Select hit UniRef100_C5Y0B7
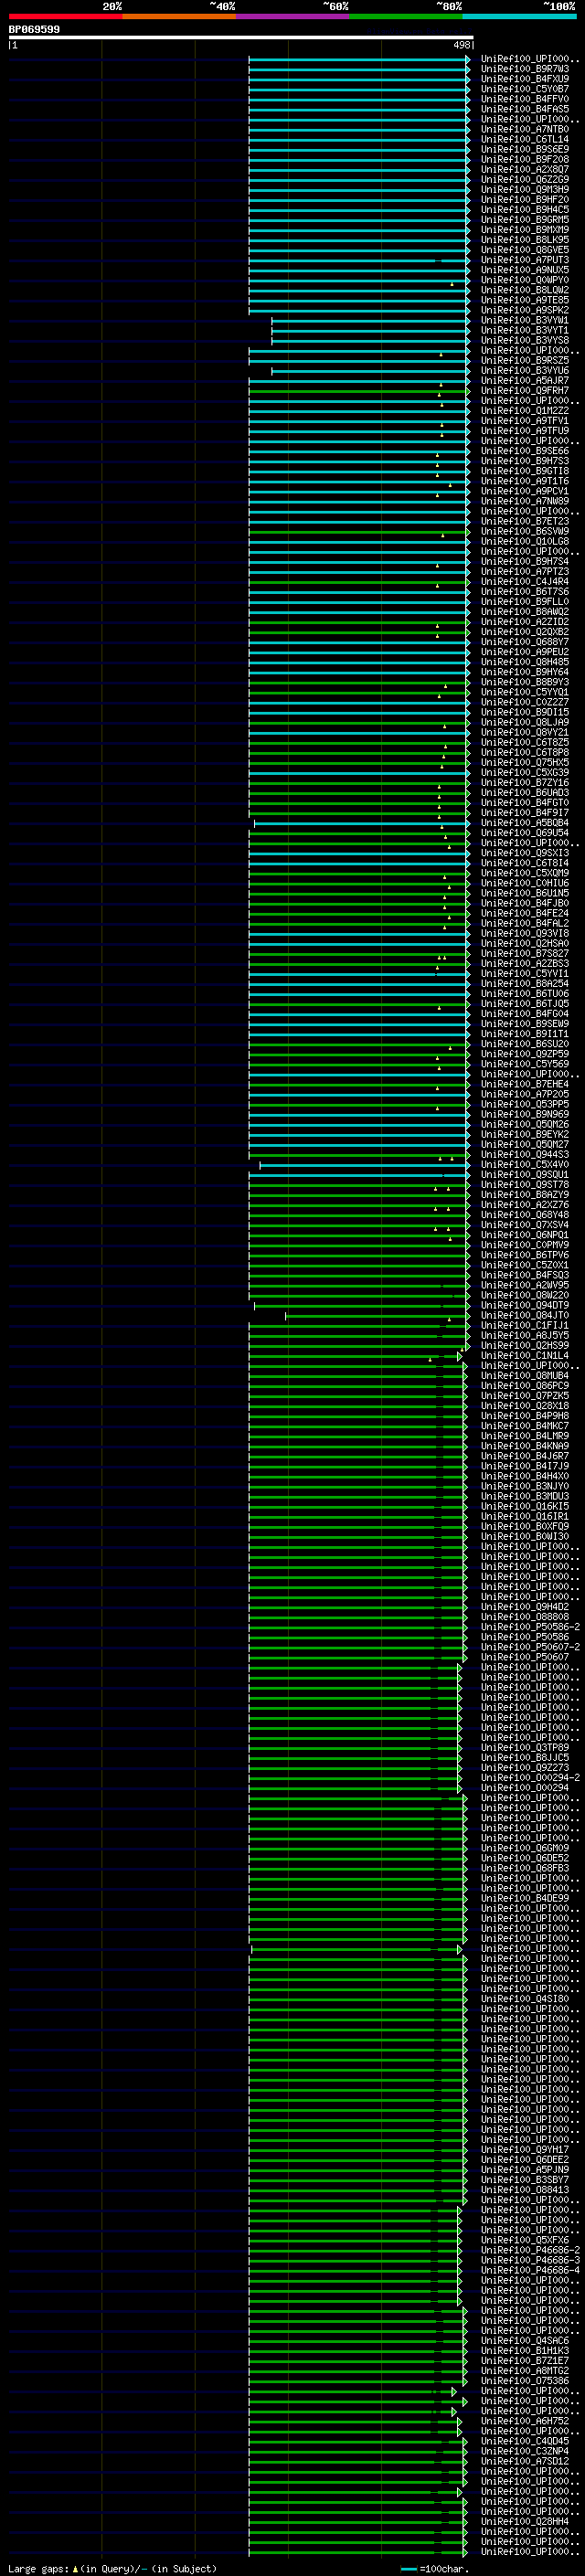Image resolution: width=585 pixels, height=2576 pixels. 525,89
